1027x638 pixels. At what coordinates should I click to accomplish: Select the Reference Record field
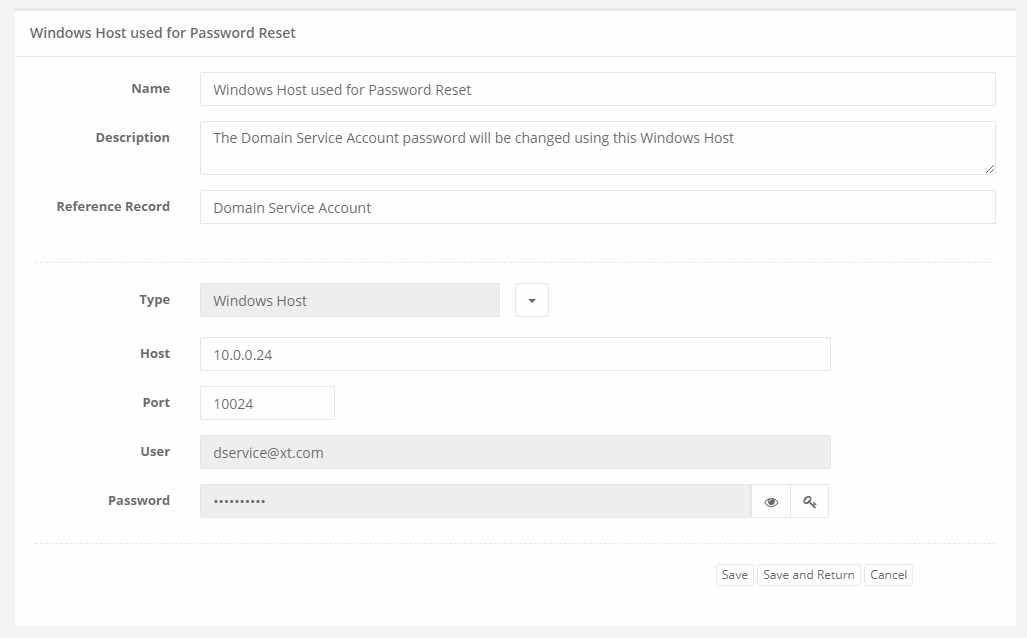pyautogui.click(x=597, y=208)
